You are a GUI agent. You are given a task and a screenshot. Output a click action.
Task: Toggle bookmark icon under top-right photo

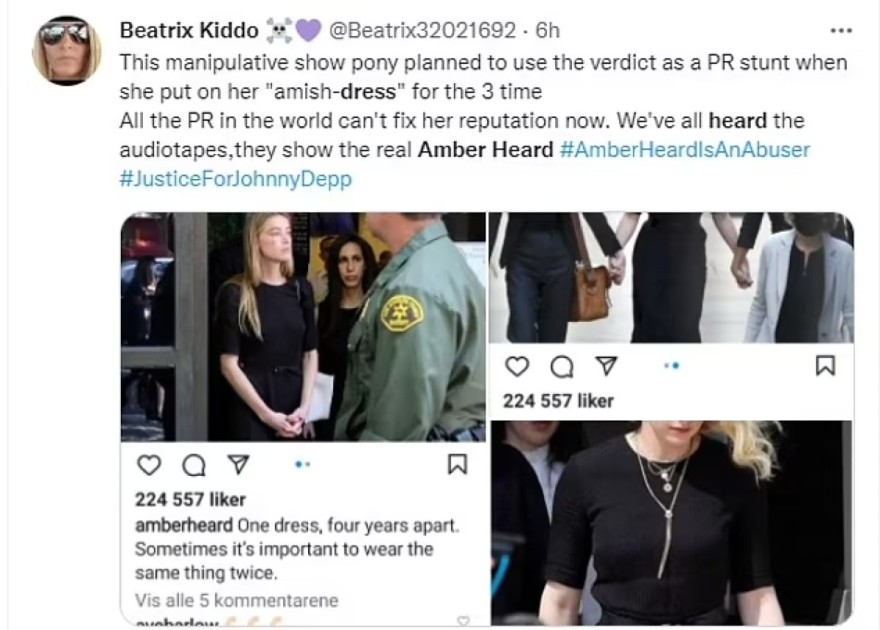(825, 366)
